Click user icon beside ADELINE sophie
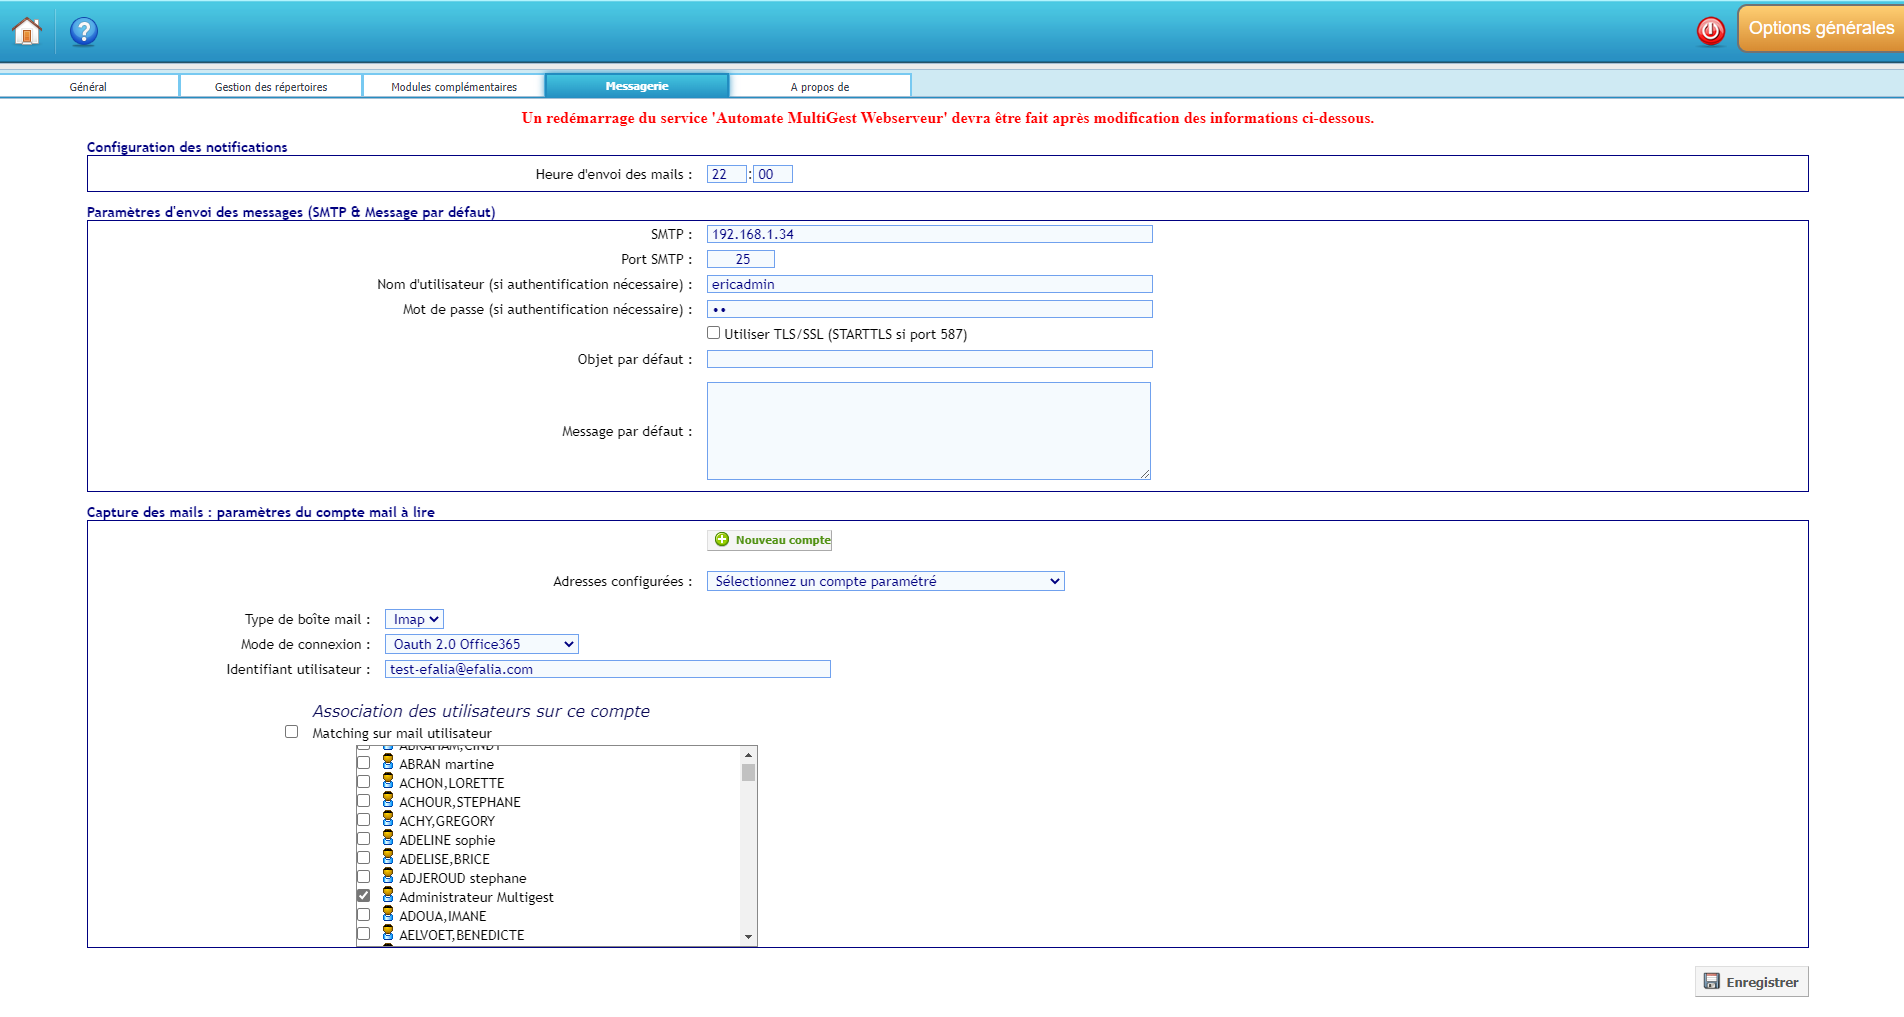The image size is (1904, 1017). pos(388,839)
